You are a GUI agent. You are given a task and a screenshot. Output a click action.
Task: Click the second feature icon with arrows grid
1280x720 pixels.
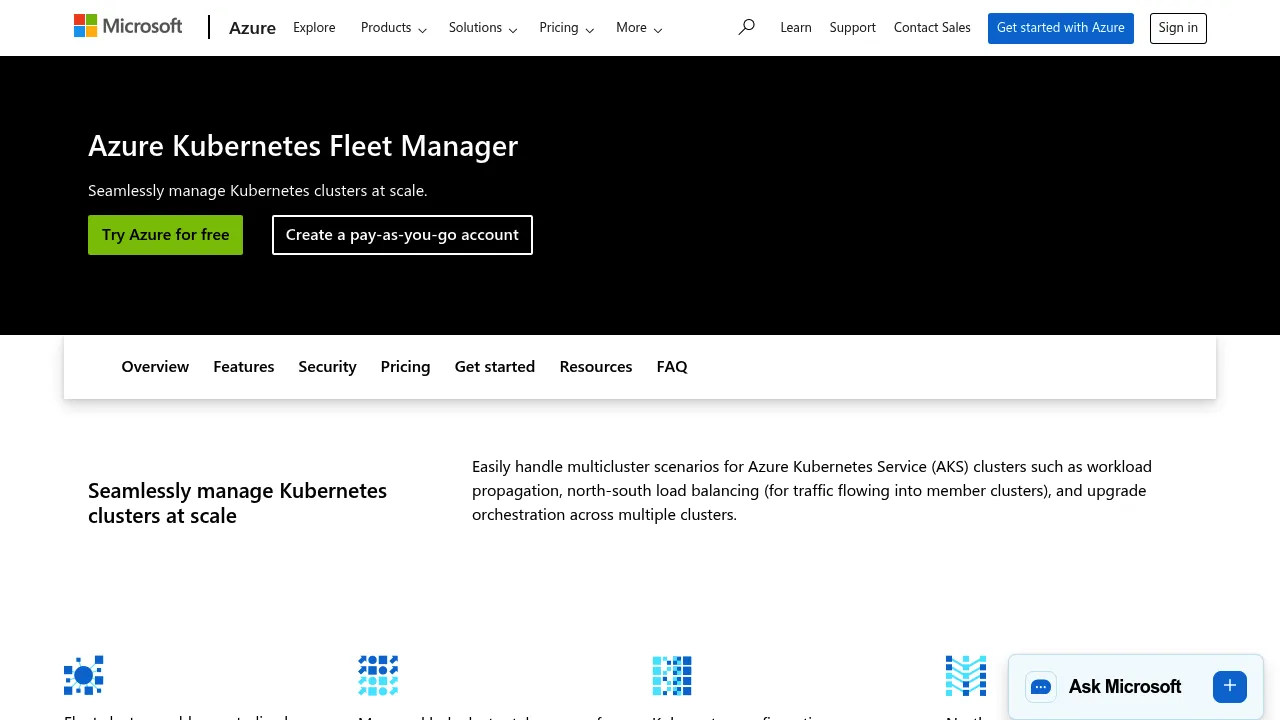378,676
